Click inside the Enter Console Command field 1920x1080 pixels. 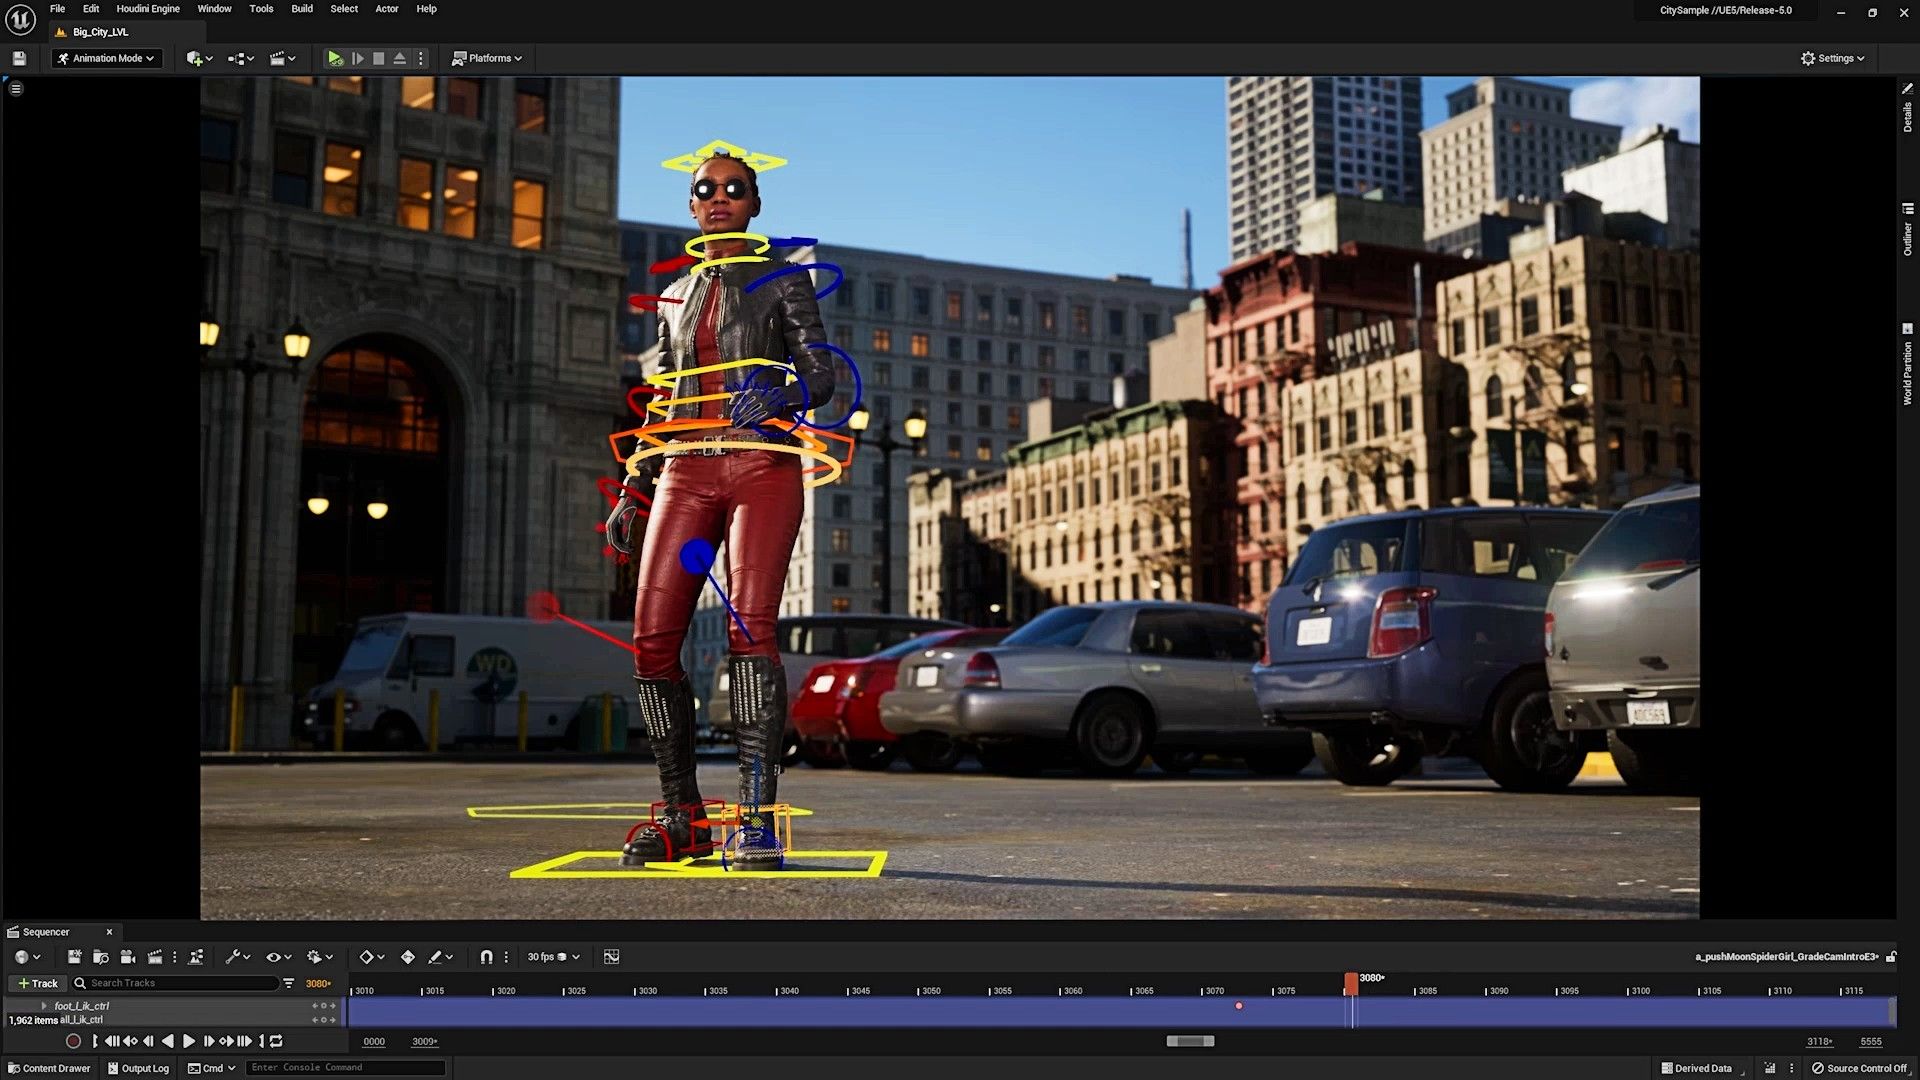pos(345,1067)
